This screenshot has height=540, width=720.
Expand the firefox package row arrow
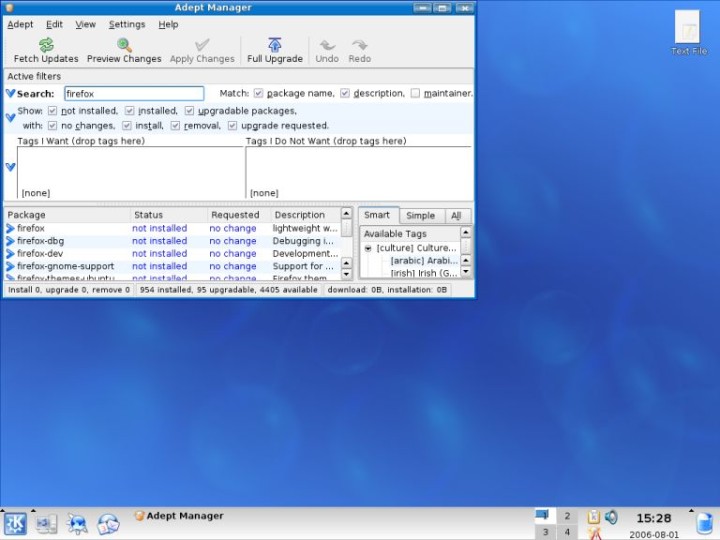click(11, 228)
